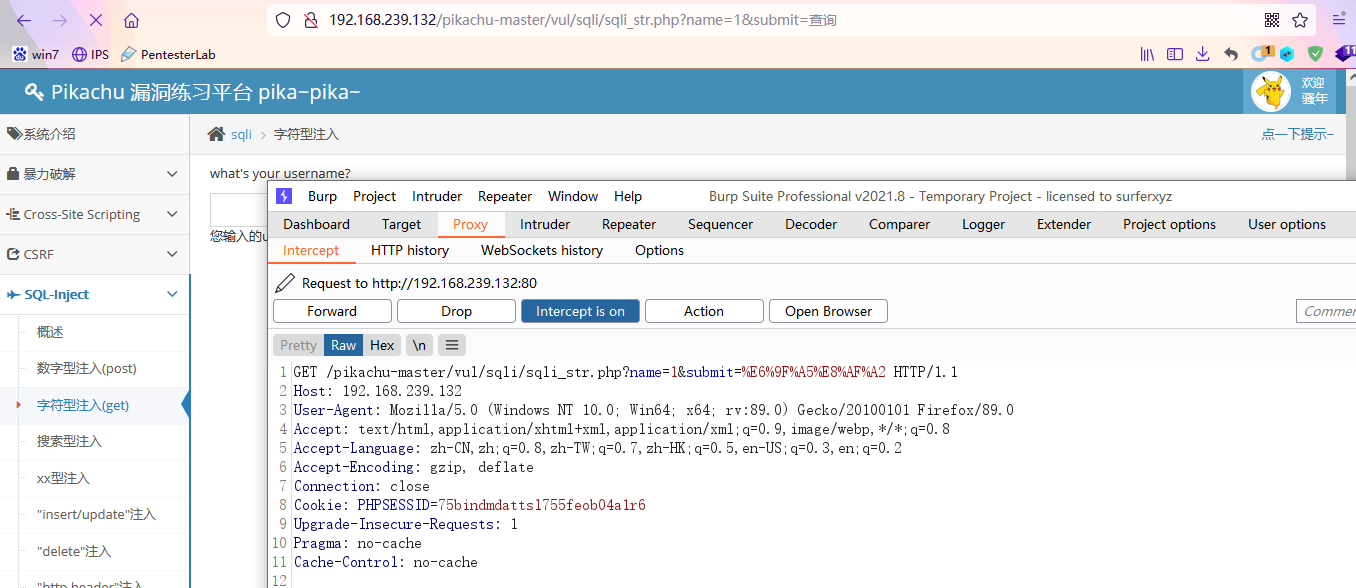Viewport: 1356px width, 588px height.
Task: Click the blue hexagon extension icon
Action: (1287, 54)
